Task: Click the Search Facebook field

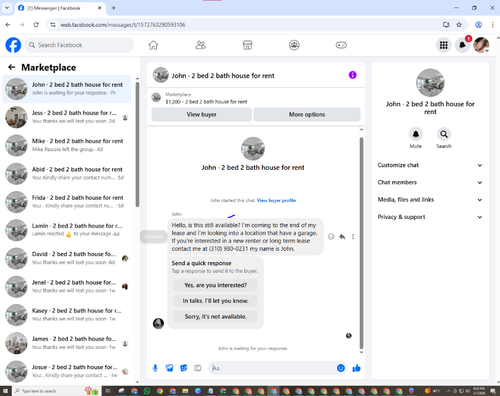Action: coord(79,45)
